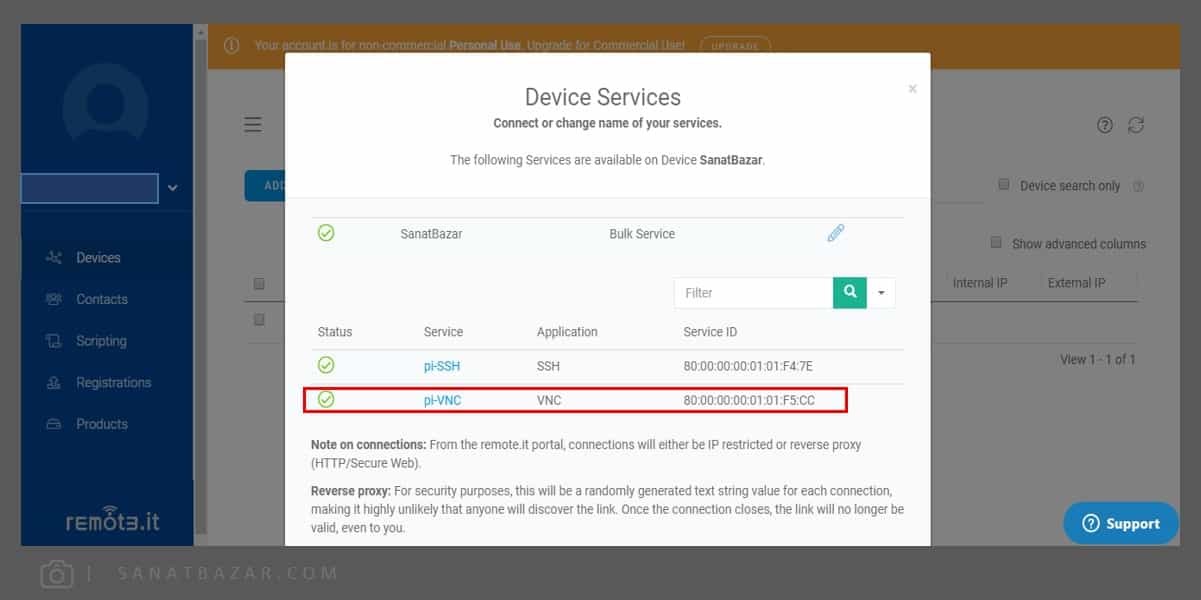The width and height of the screenshot is (1201, 600).
Task: Click the blue ADD button behind dialog
Action: point(265,185)
